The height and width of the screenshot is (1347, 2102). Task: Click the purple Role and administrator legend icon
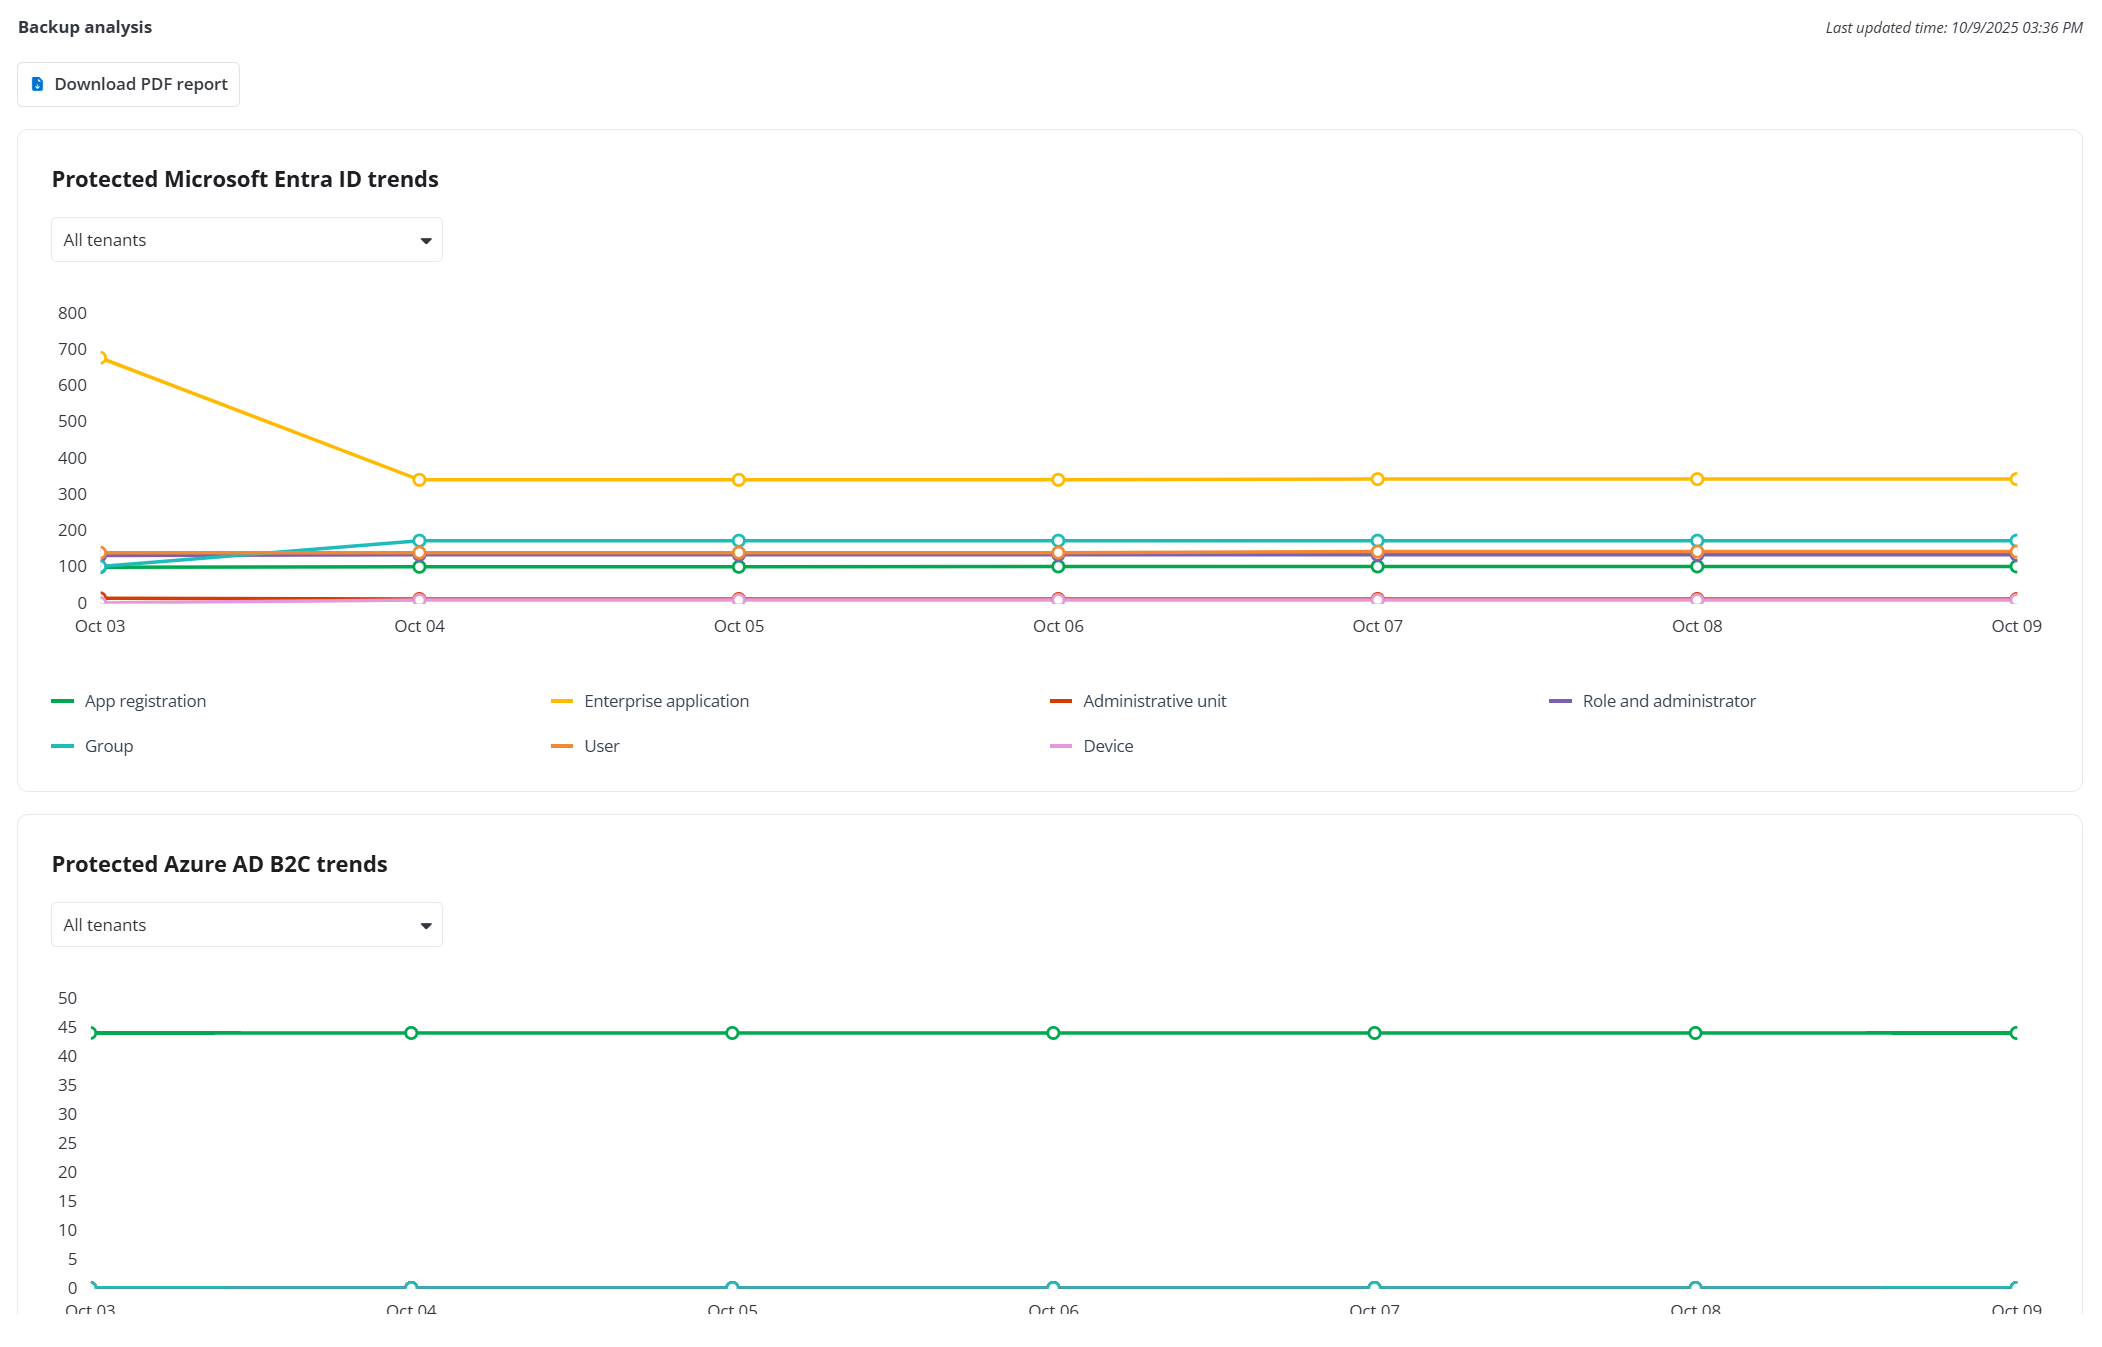[x=1560, y=701]
